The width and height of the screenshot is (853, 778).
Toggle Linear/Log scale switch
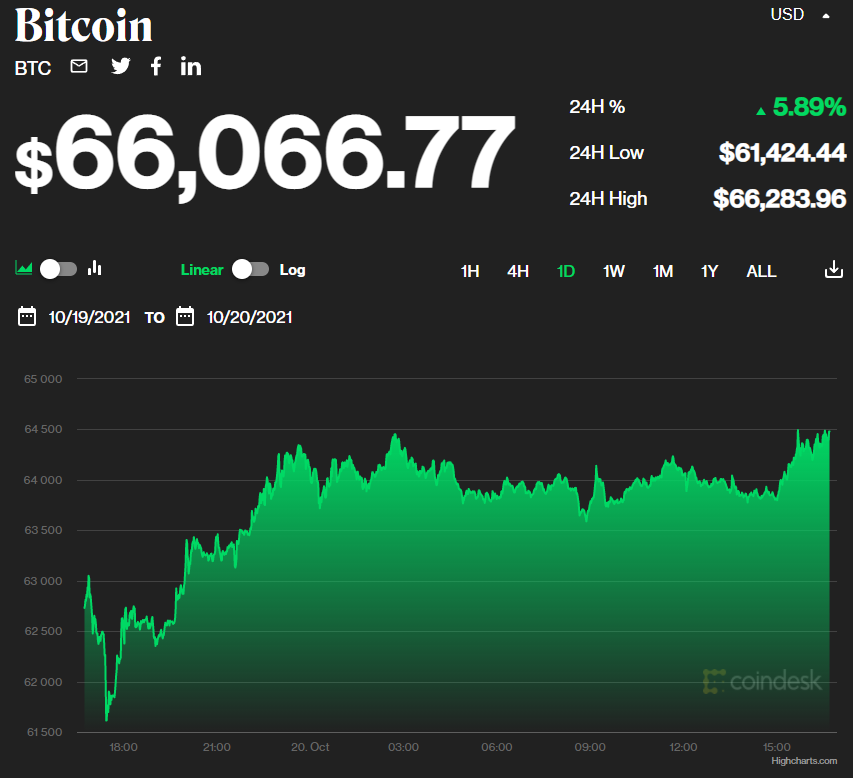point(250,270)
